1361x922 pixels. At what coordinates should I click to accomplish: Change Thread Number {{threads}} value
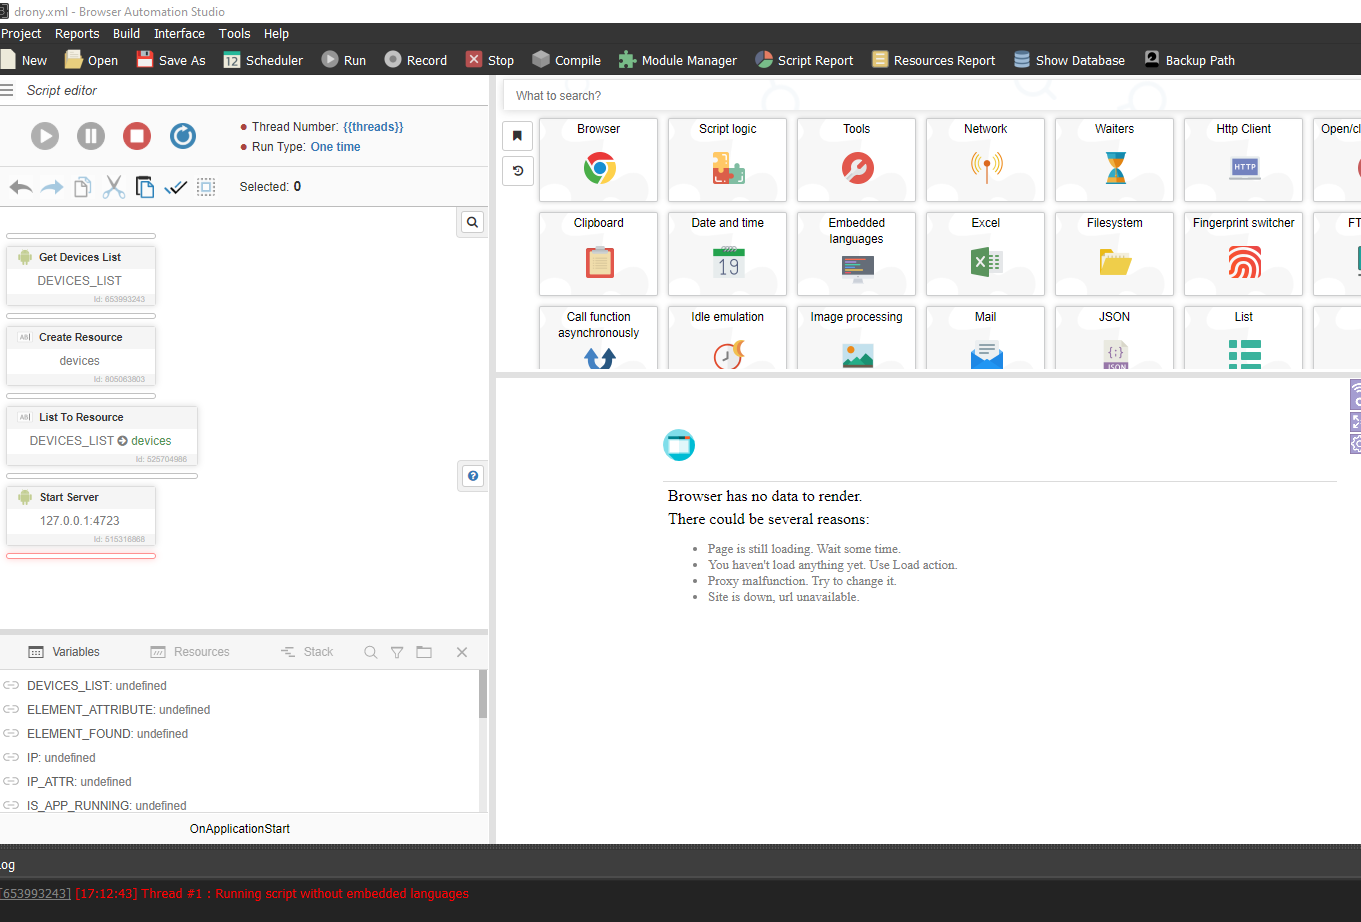tap(373, 127)
